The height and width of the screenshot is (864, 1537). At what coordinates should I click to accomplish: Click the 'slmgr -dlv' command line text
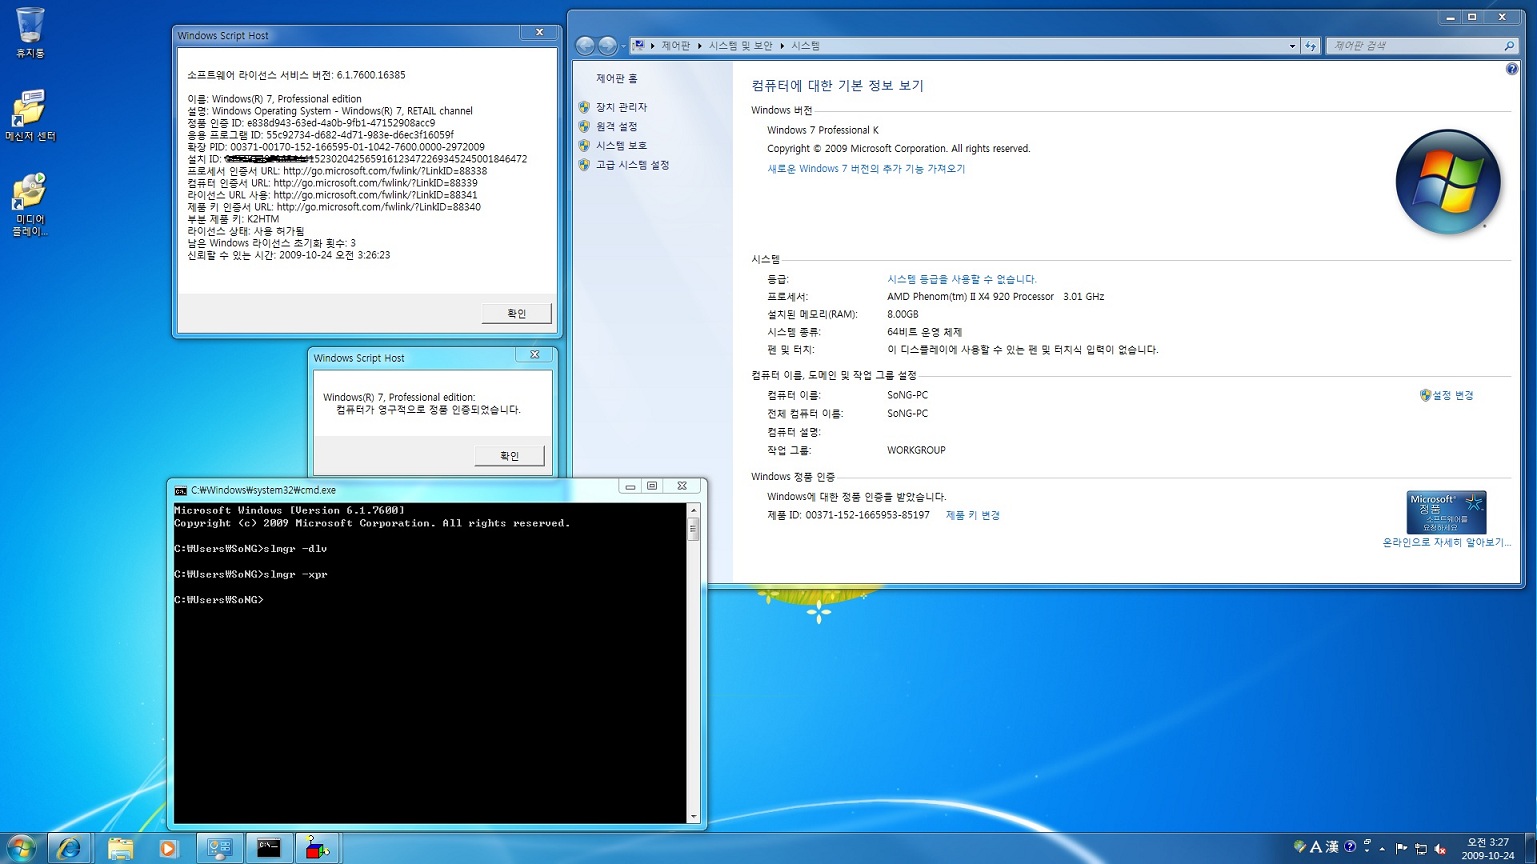coord(294,549)
